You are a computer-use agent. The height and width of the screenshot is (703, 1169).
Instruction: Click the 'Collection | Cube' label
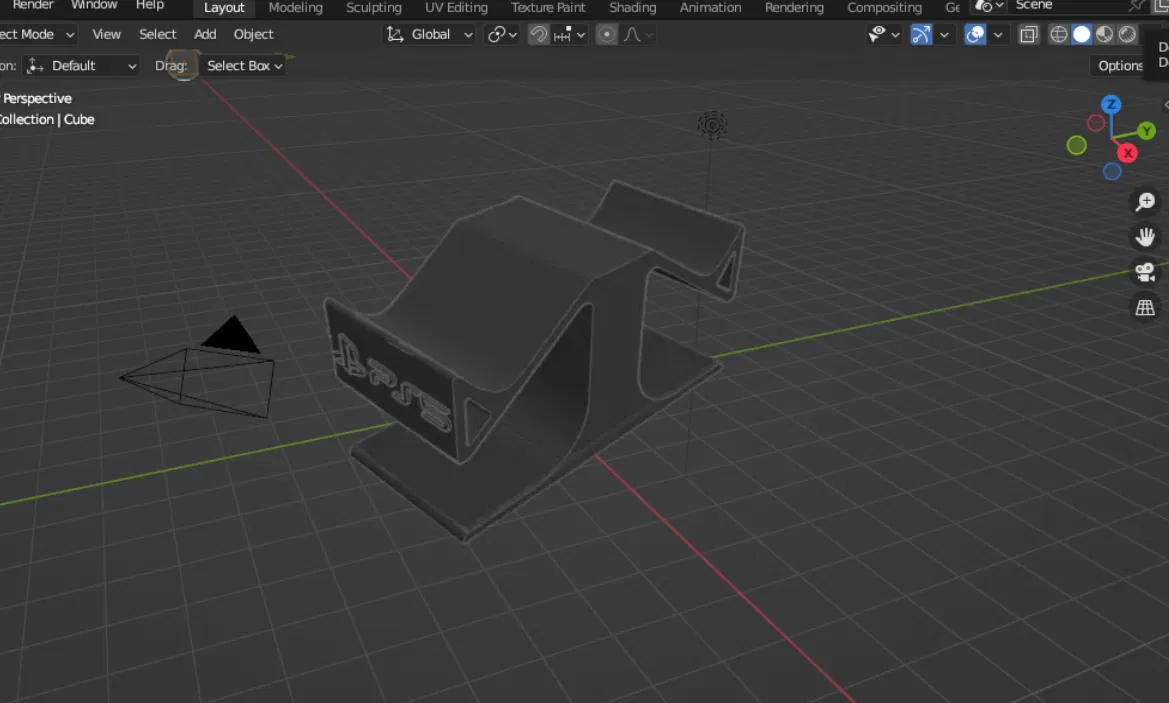point(47,119)
